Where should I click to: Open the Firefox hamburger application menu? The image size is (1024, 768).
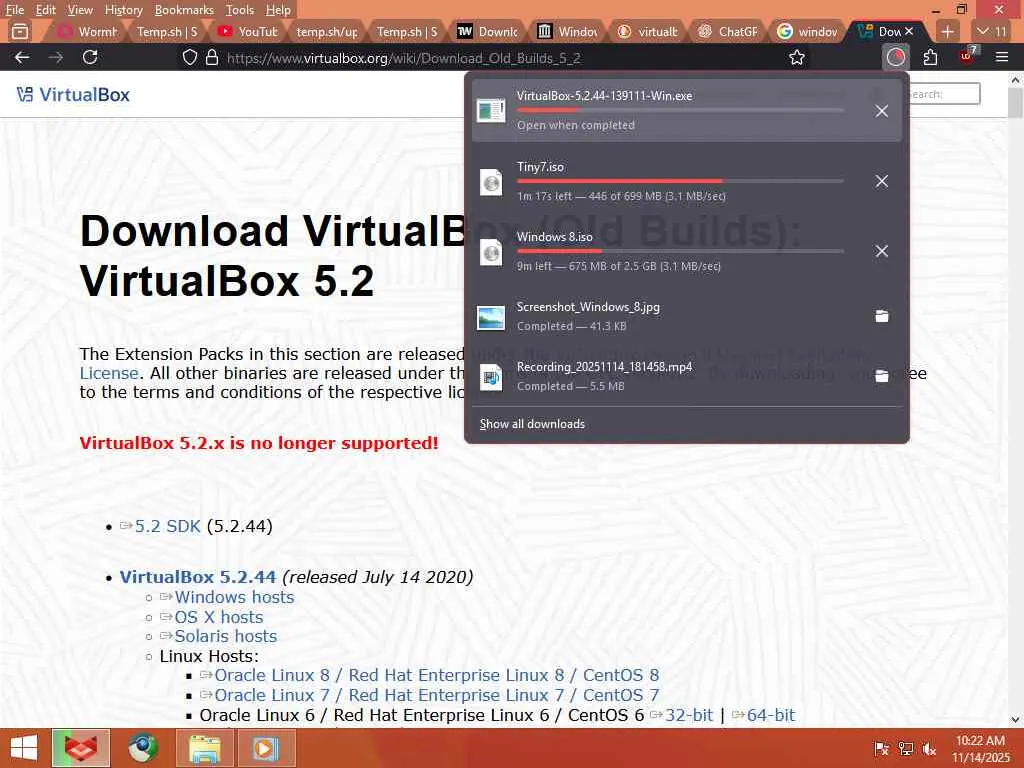point(1002,57)
